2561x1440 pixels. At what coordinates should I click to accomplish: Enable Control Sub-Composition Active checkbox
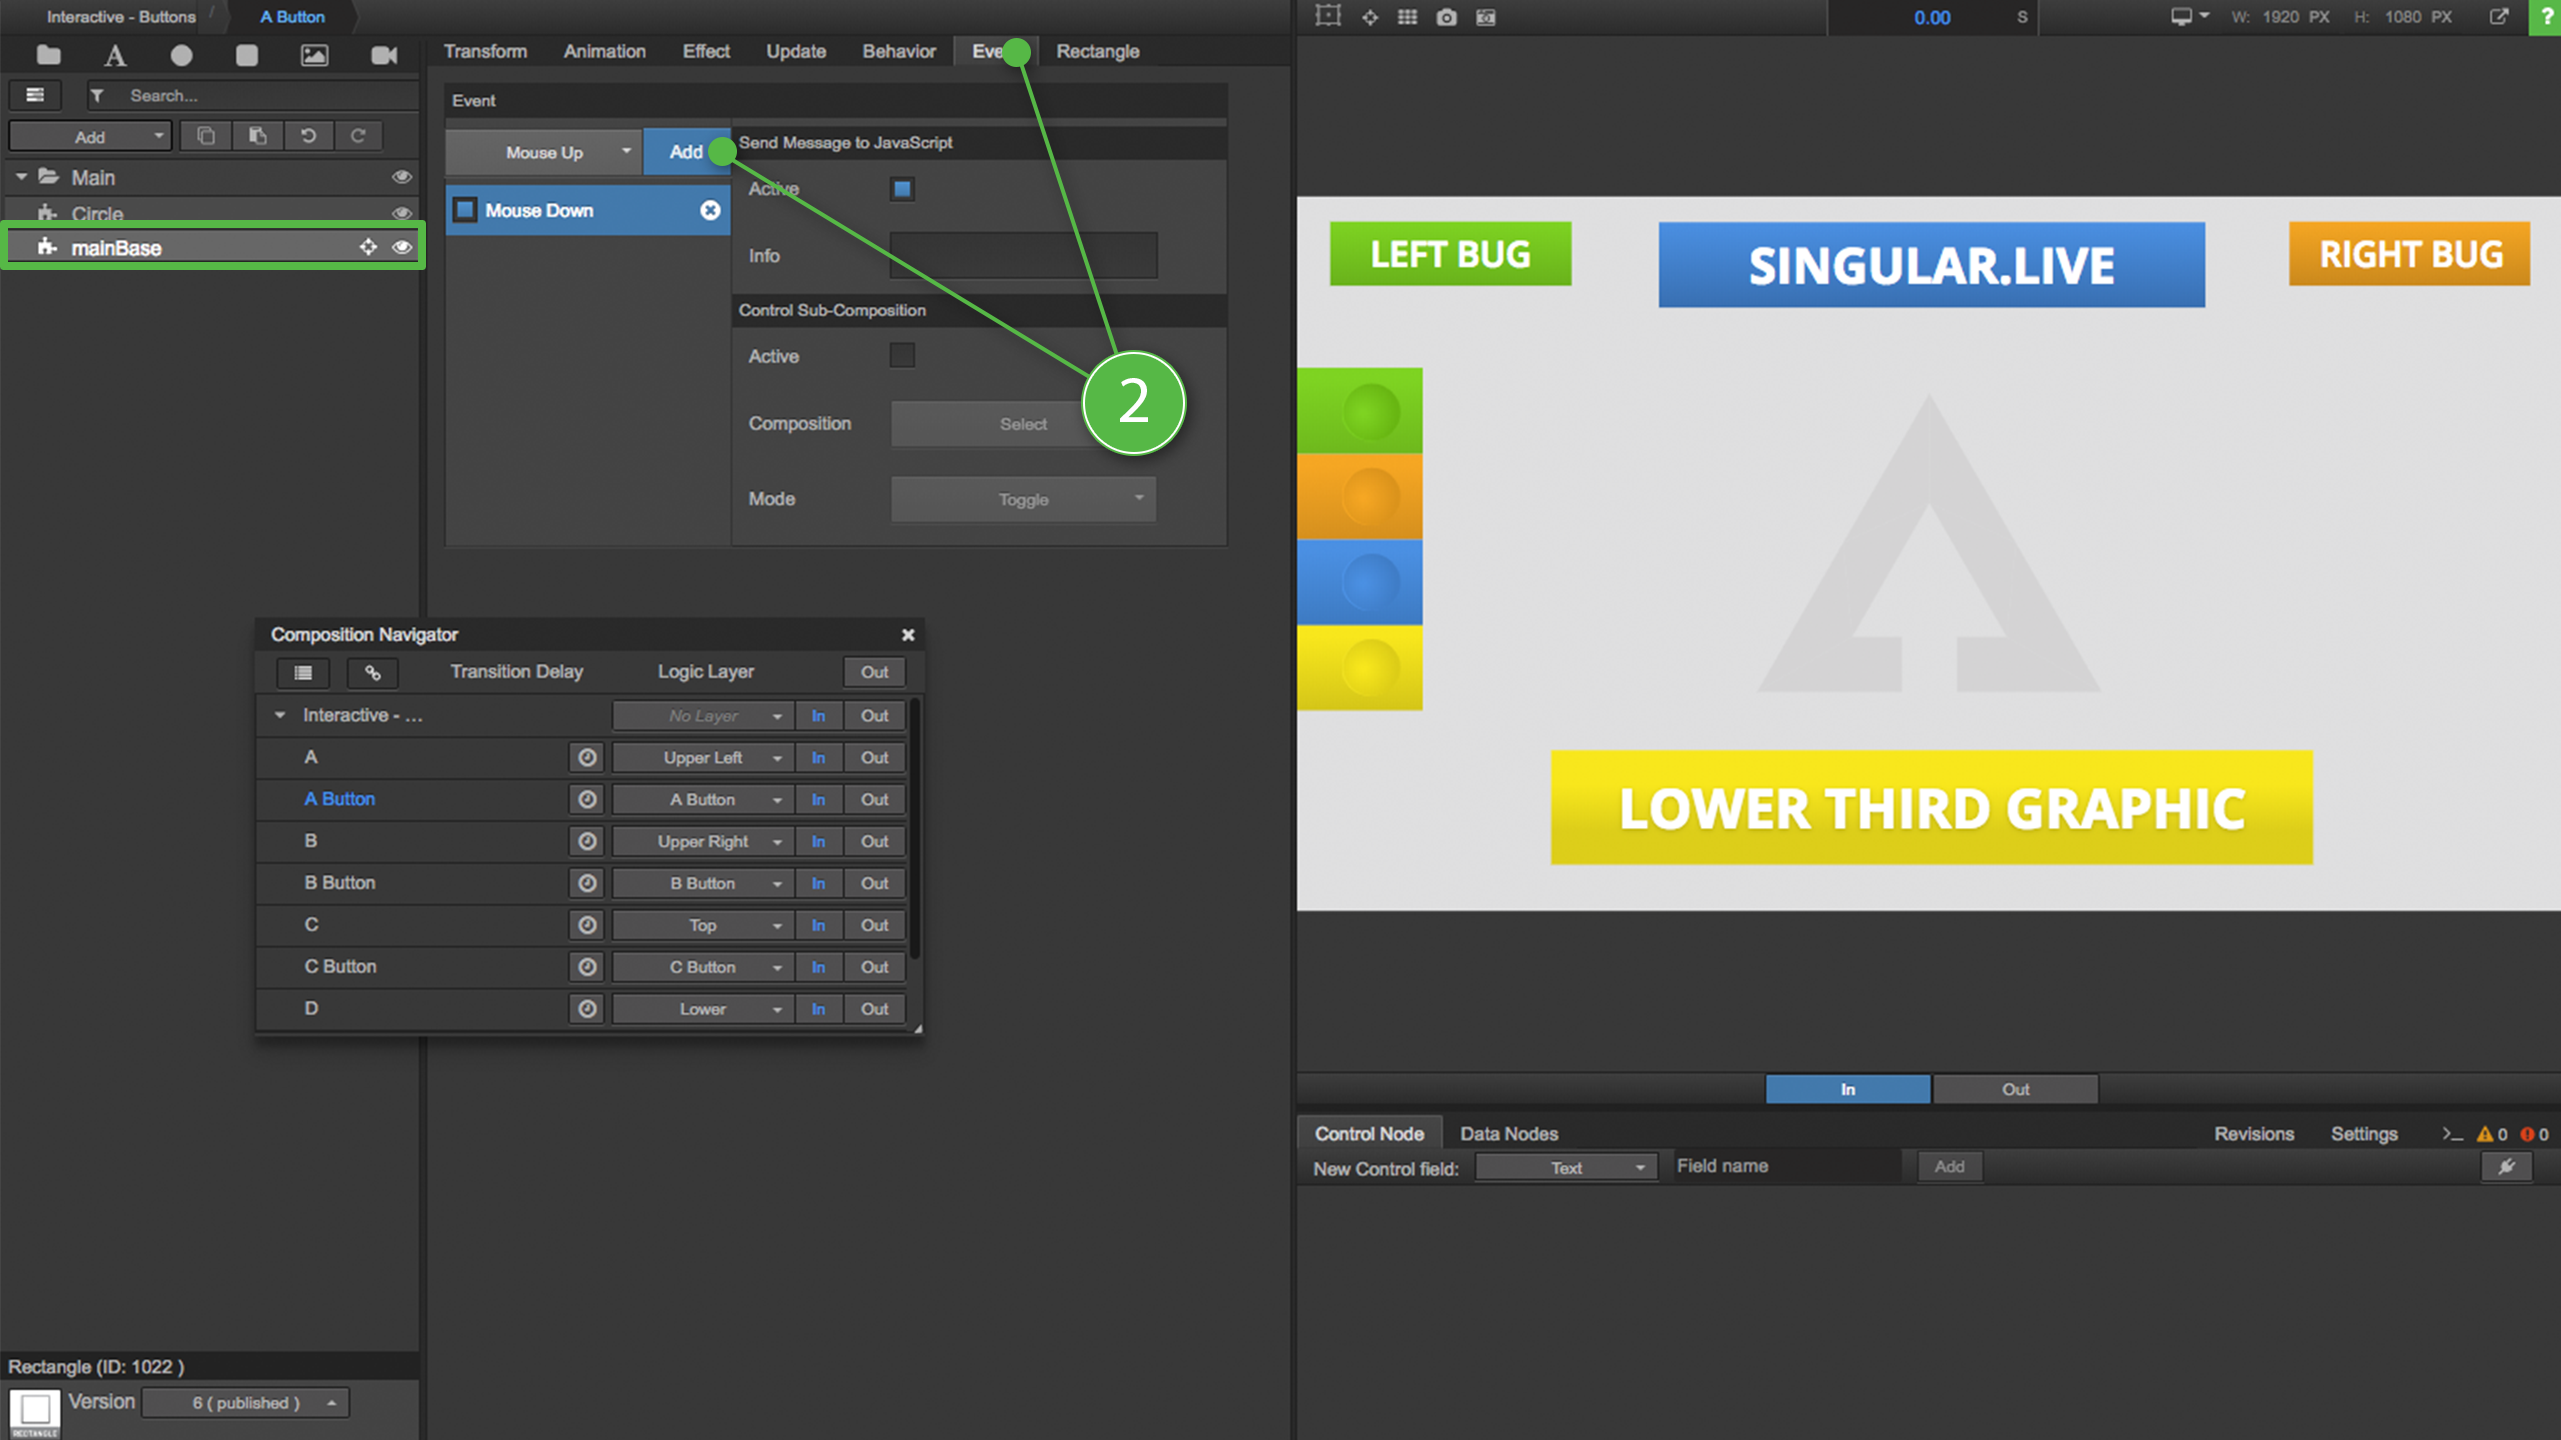point(902,355)
